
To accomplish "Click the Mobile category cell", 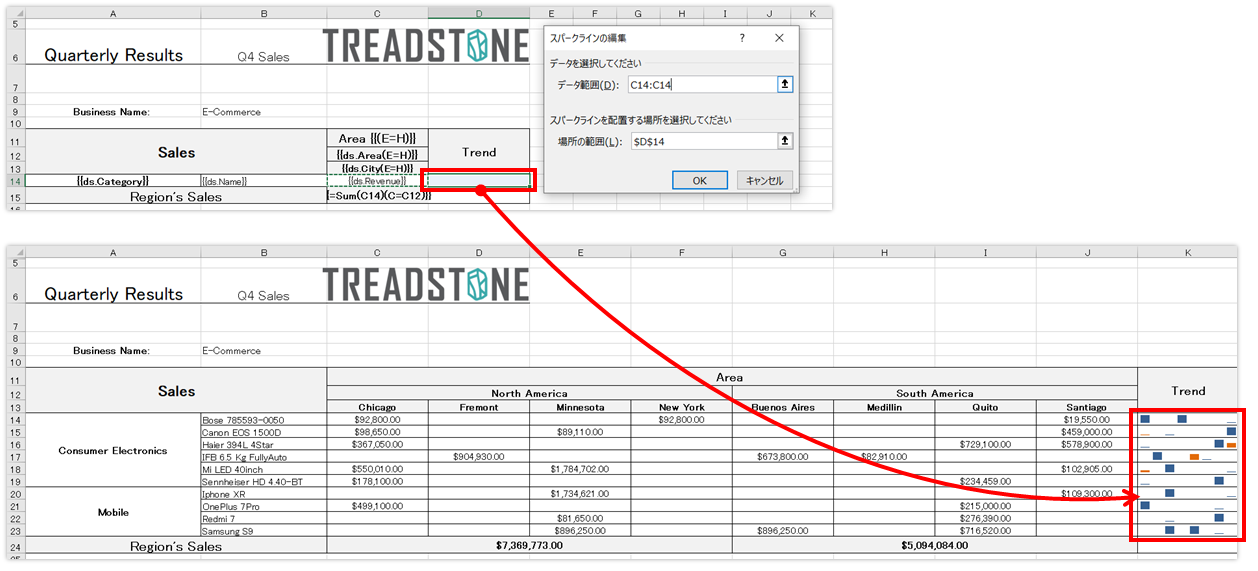I will click(112, 512).
